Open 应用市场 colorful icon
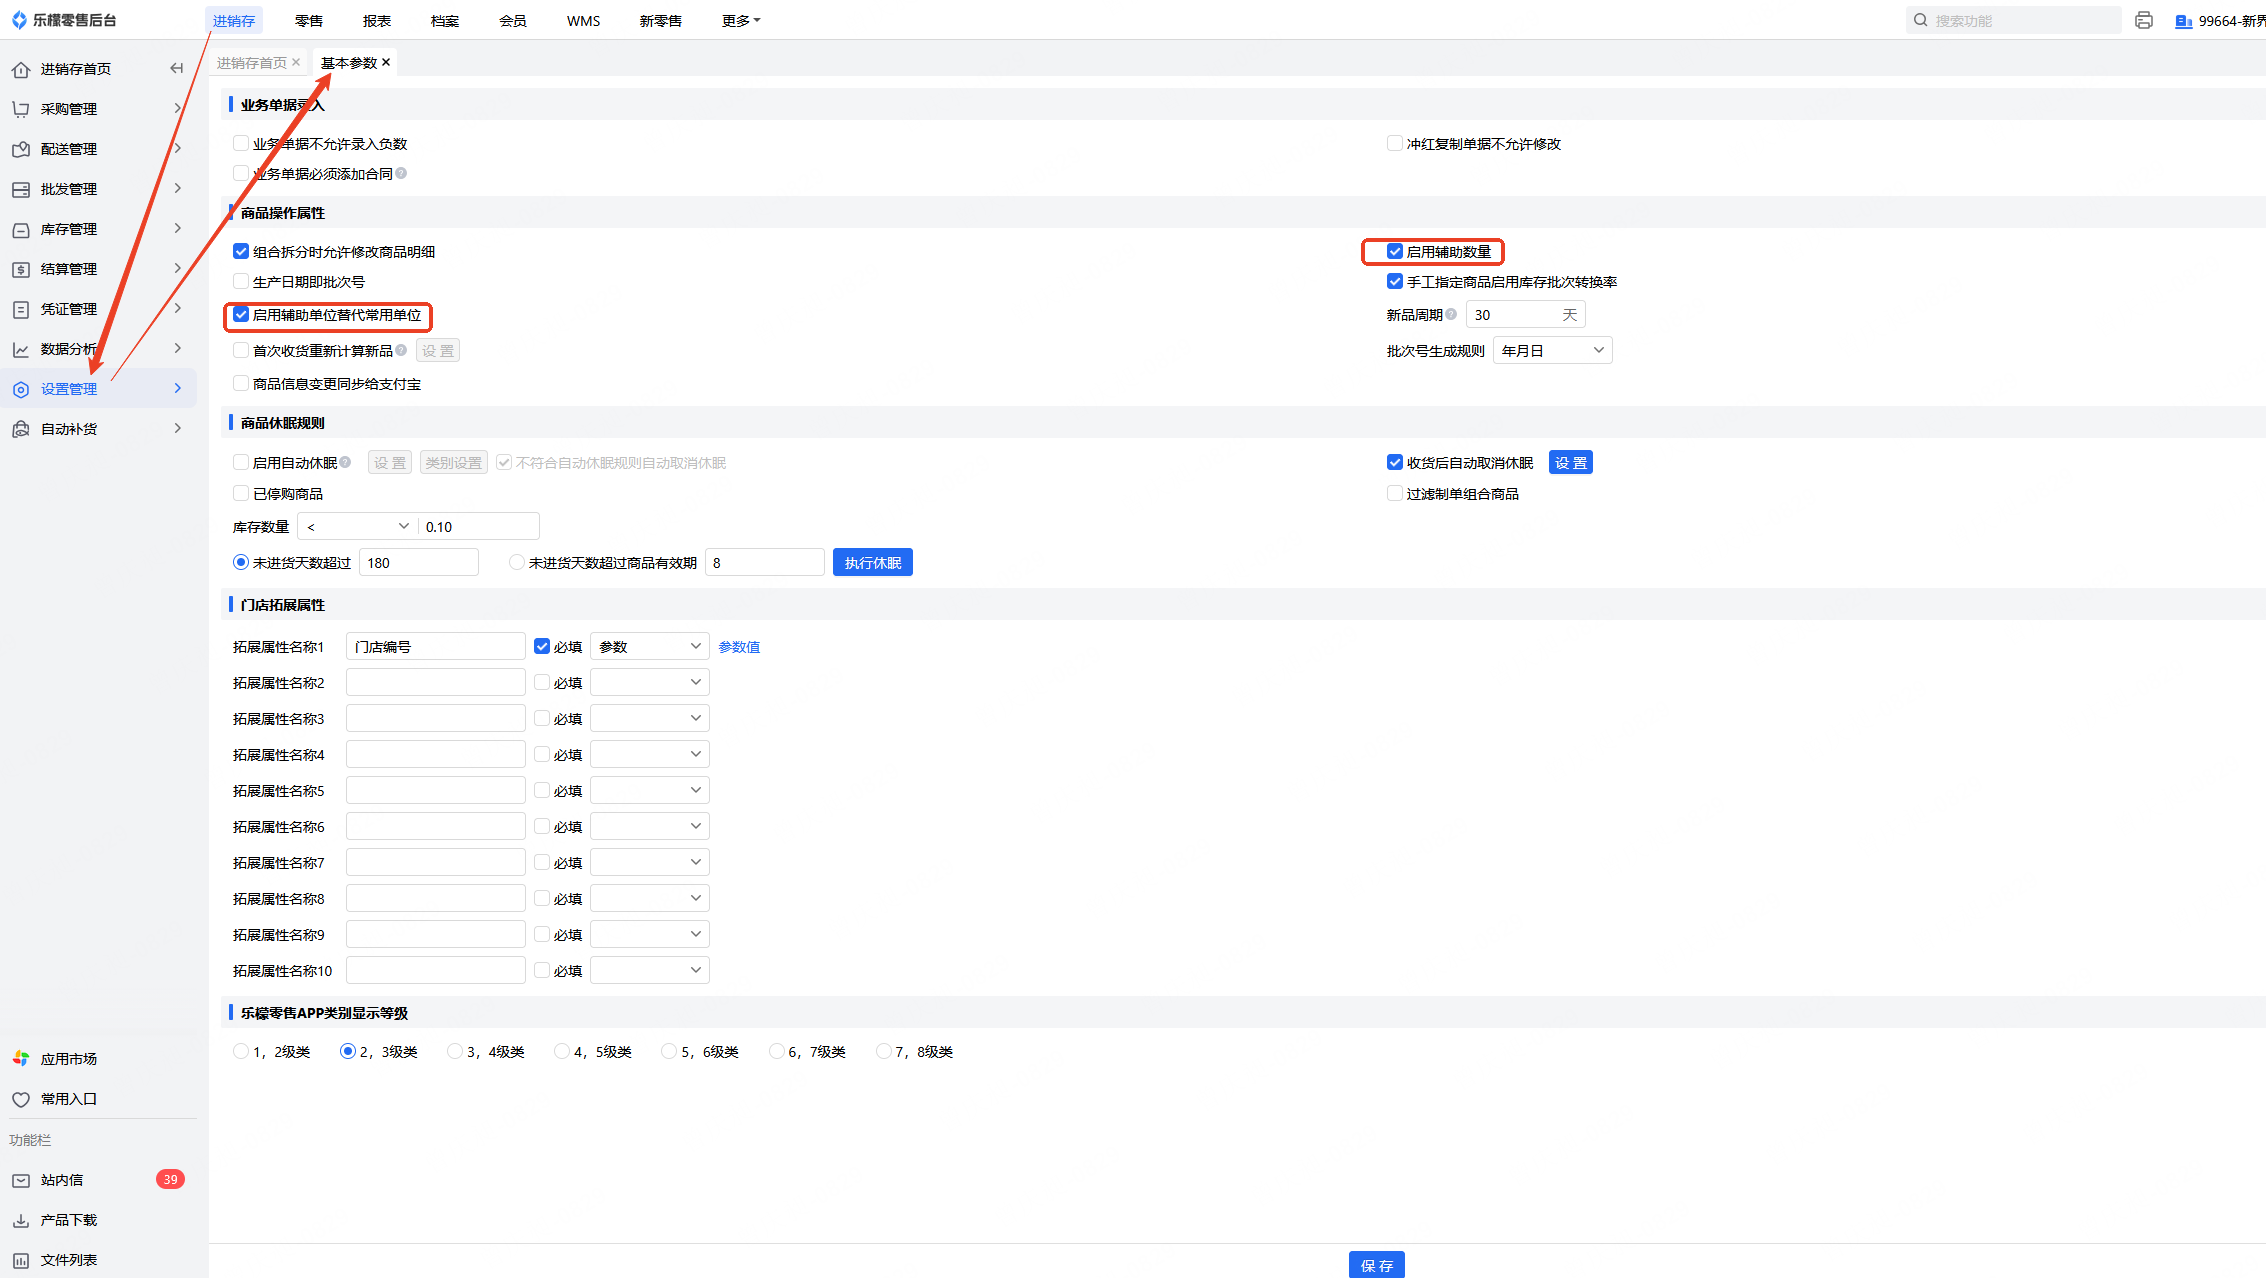2266x1278 pixels. [x=21, y=1058]
